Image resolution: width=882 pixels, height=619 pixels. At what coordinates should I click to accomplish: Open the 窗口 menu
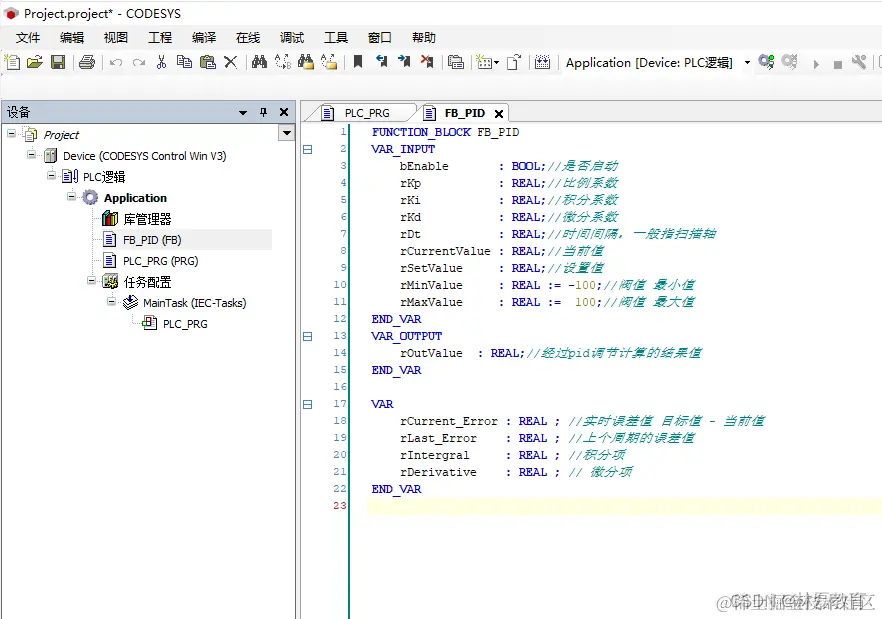380,38
